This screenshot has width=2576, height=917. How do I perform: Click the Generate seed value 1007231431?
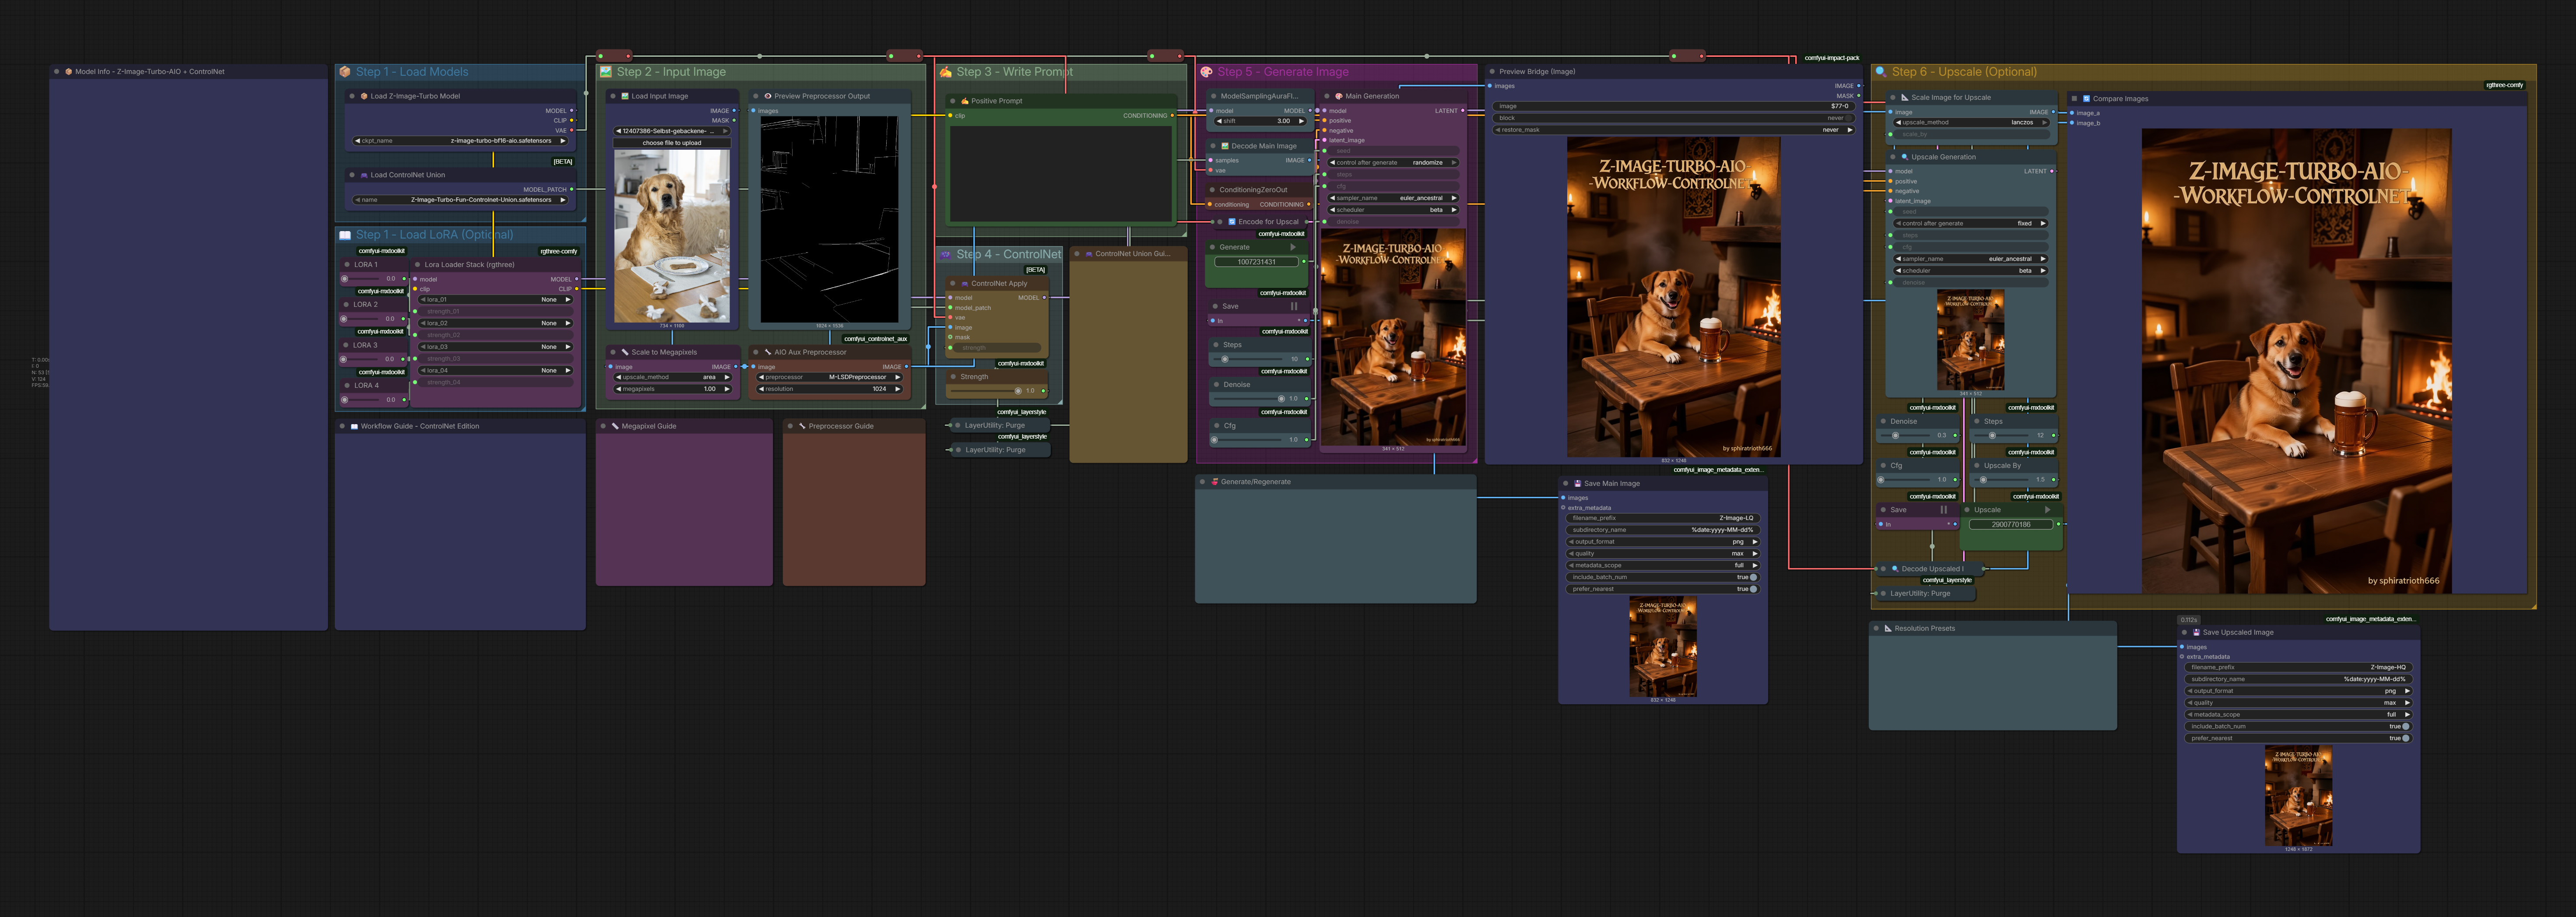tap(1256, 262)
